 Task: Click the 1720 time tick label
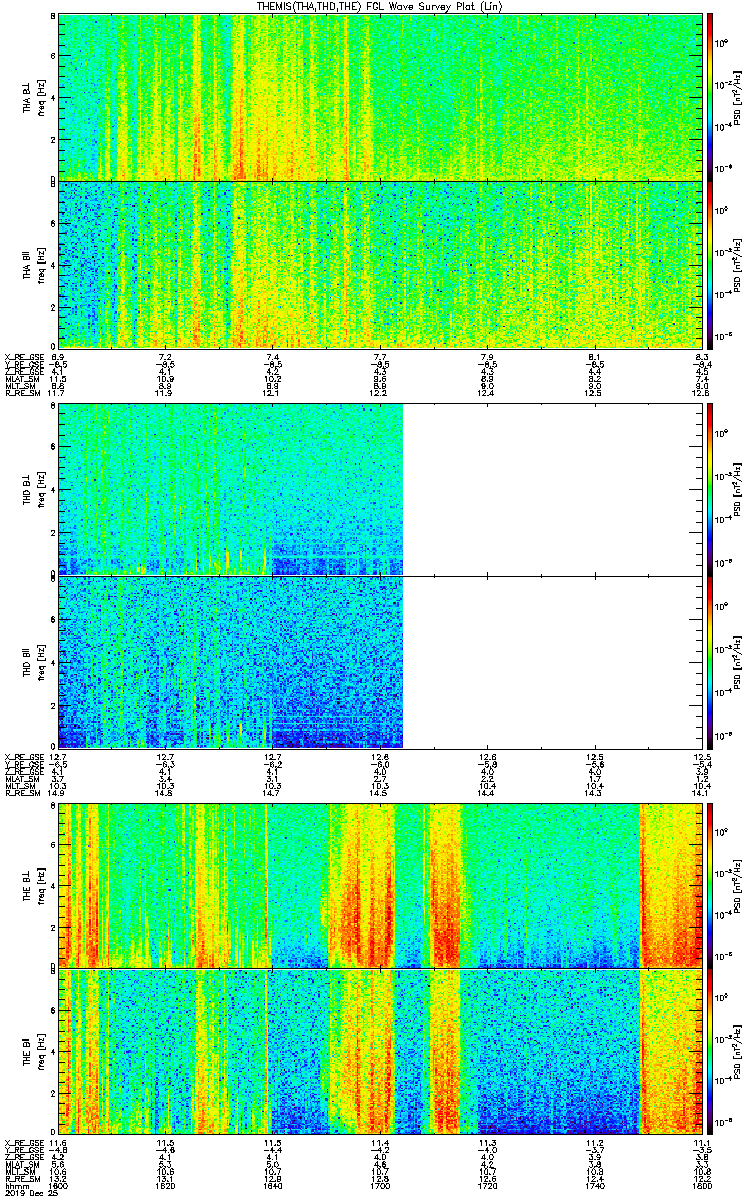pyautogui.click(x=488, y=1185)
